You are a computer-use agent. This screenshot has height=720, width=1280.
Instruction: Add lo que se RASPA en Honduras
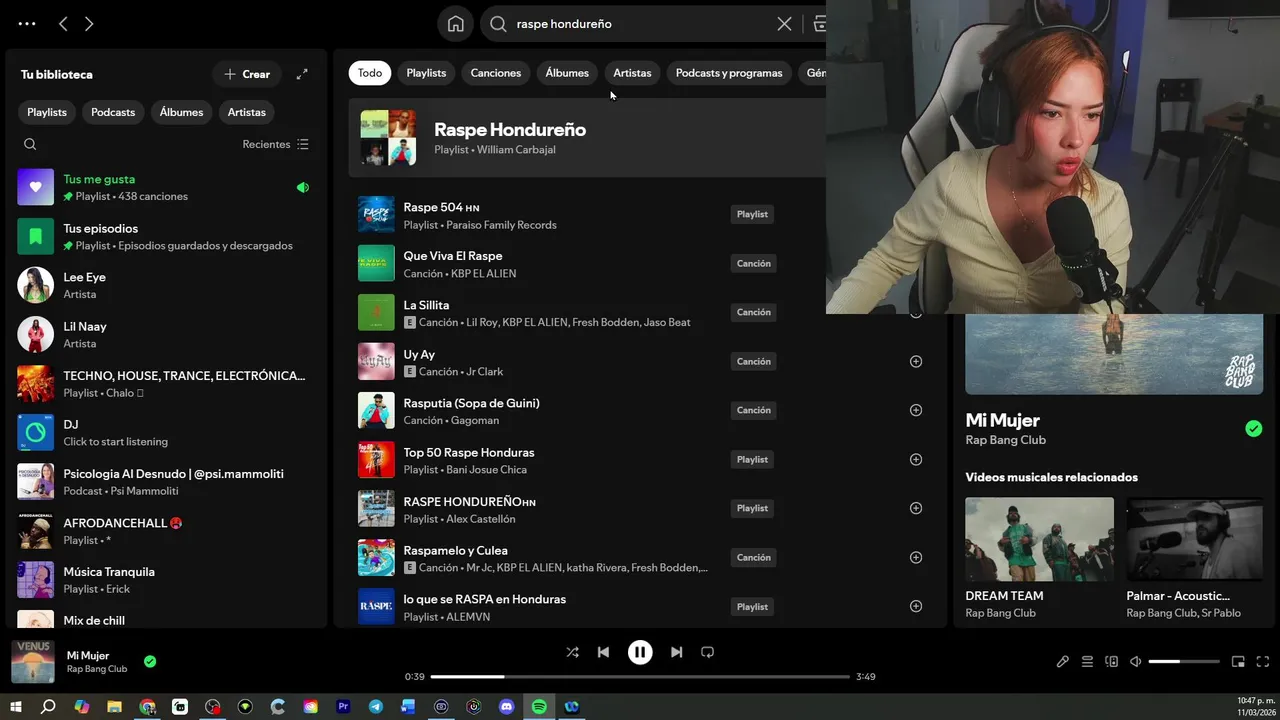pyautogui.click(x=915, y=606)
